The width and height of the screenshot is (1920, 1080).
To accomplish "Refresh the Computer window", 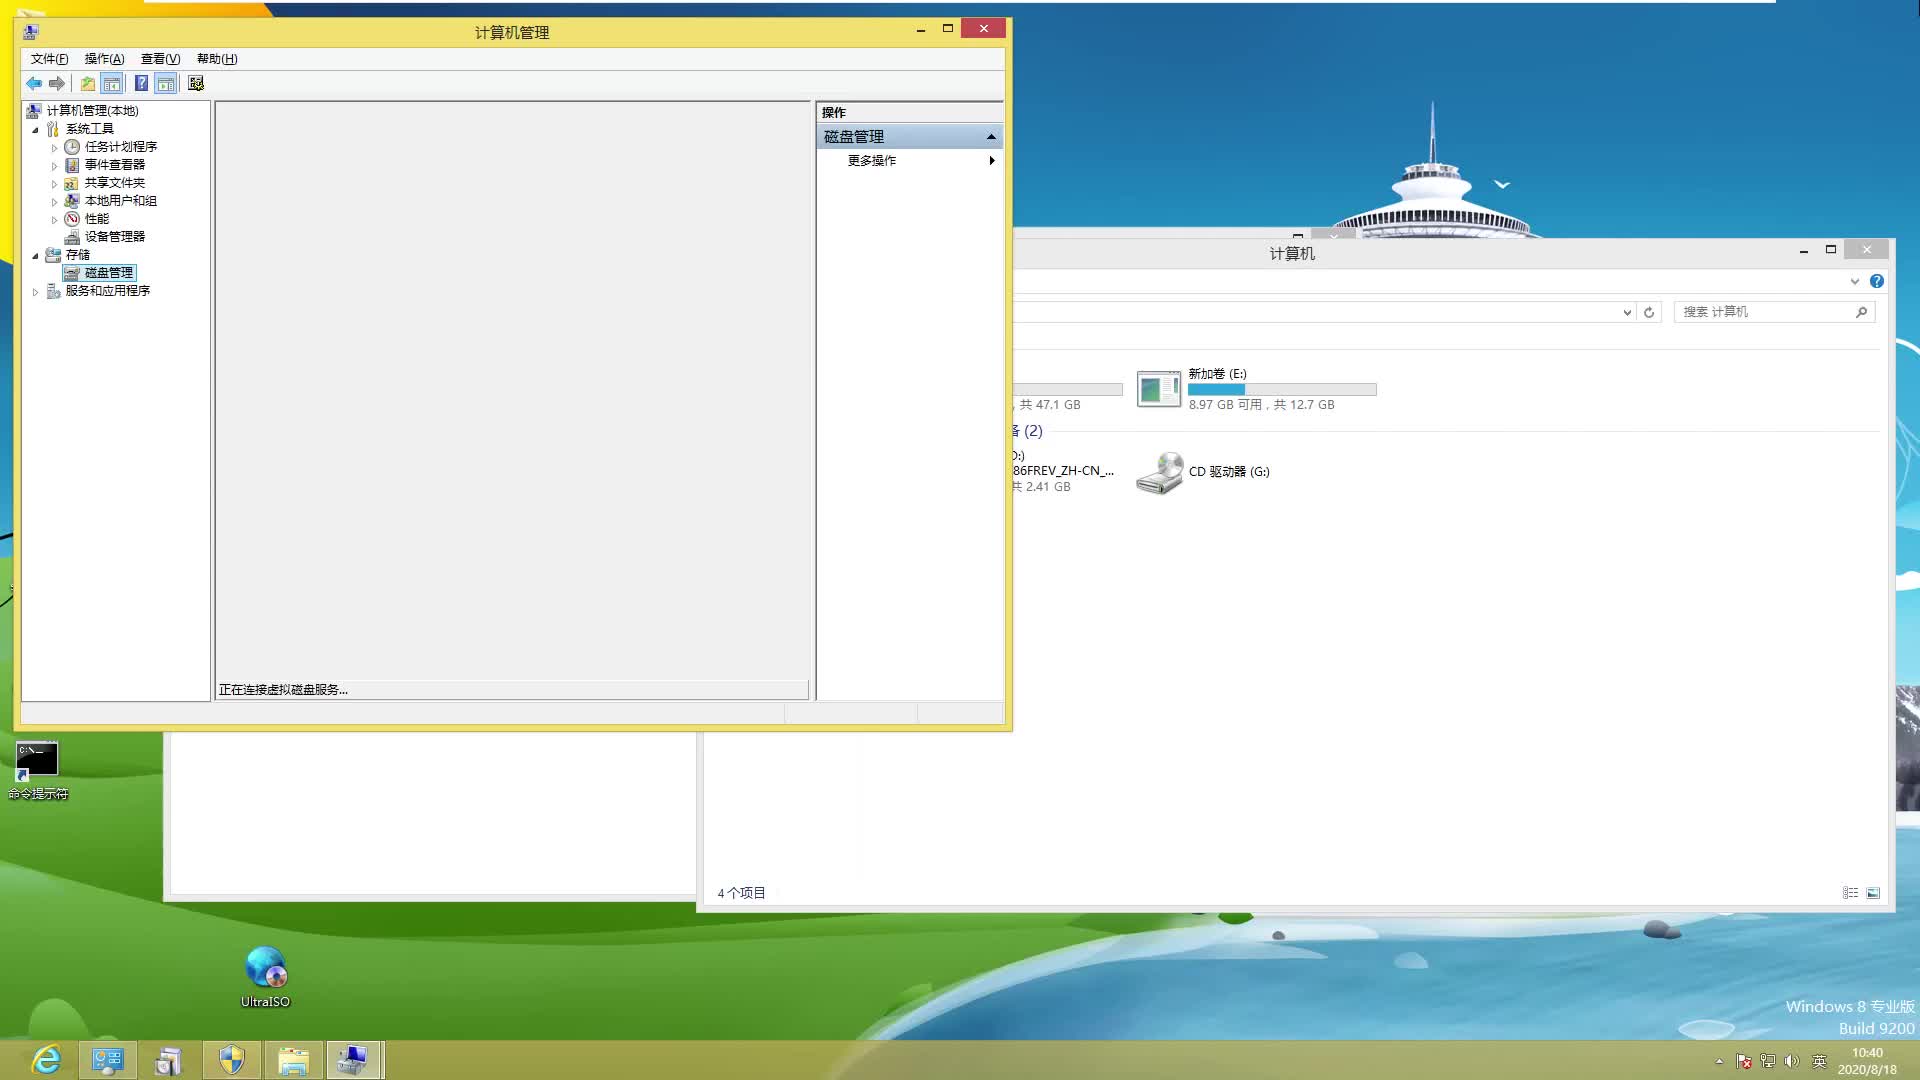I will 1649,312.
